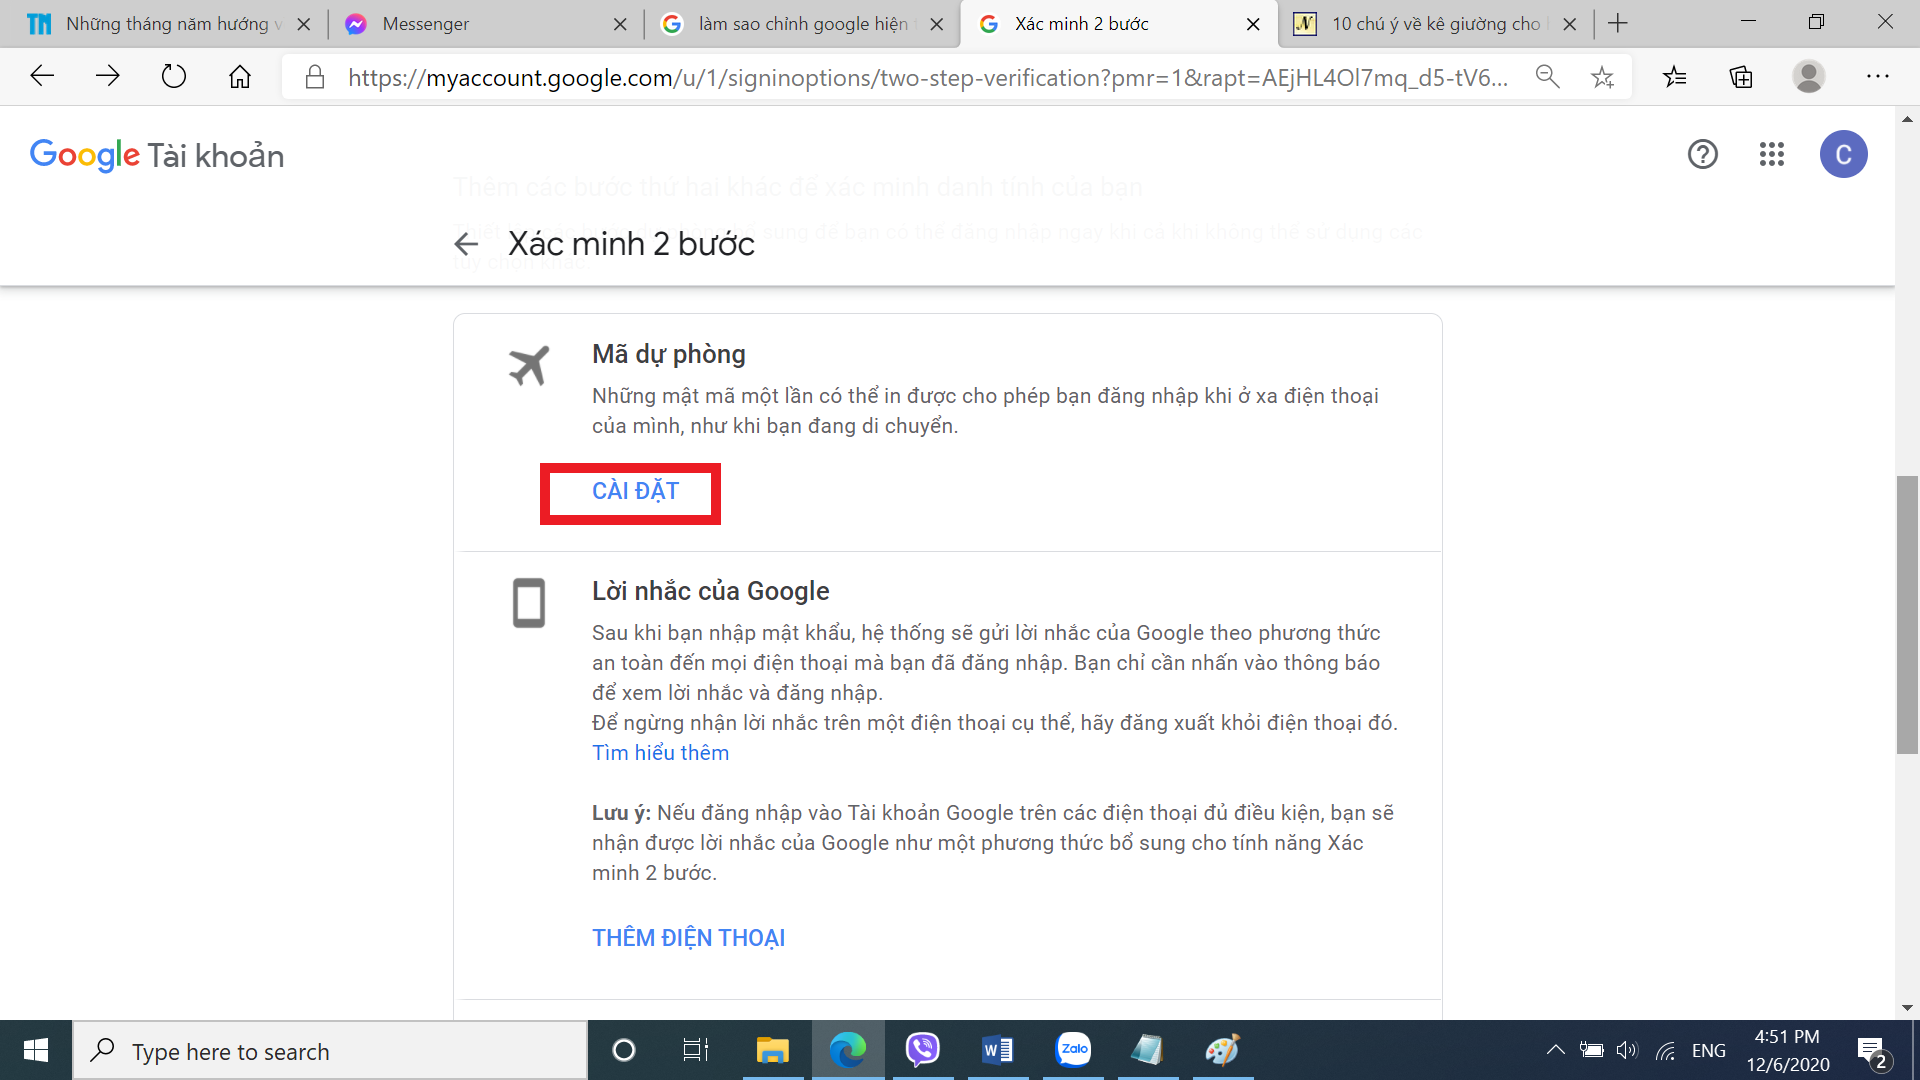The image size is (1920, 1080).
Task: Add this page to favorites with the star
Action: pos(1602,77)
